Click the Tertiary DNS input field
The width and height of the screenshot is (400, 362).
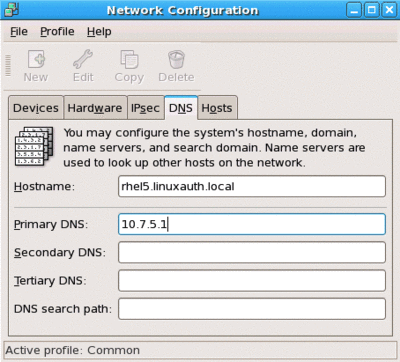click(252, 281)
